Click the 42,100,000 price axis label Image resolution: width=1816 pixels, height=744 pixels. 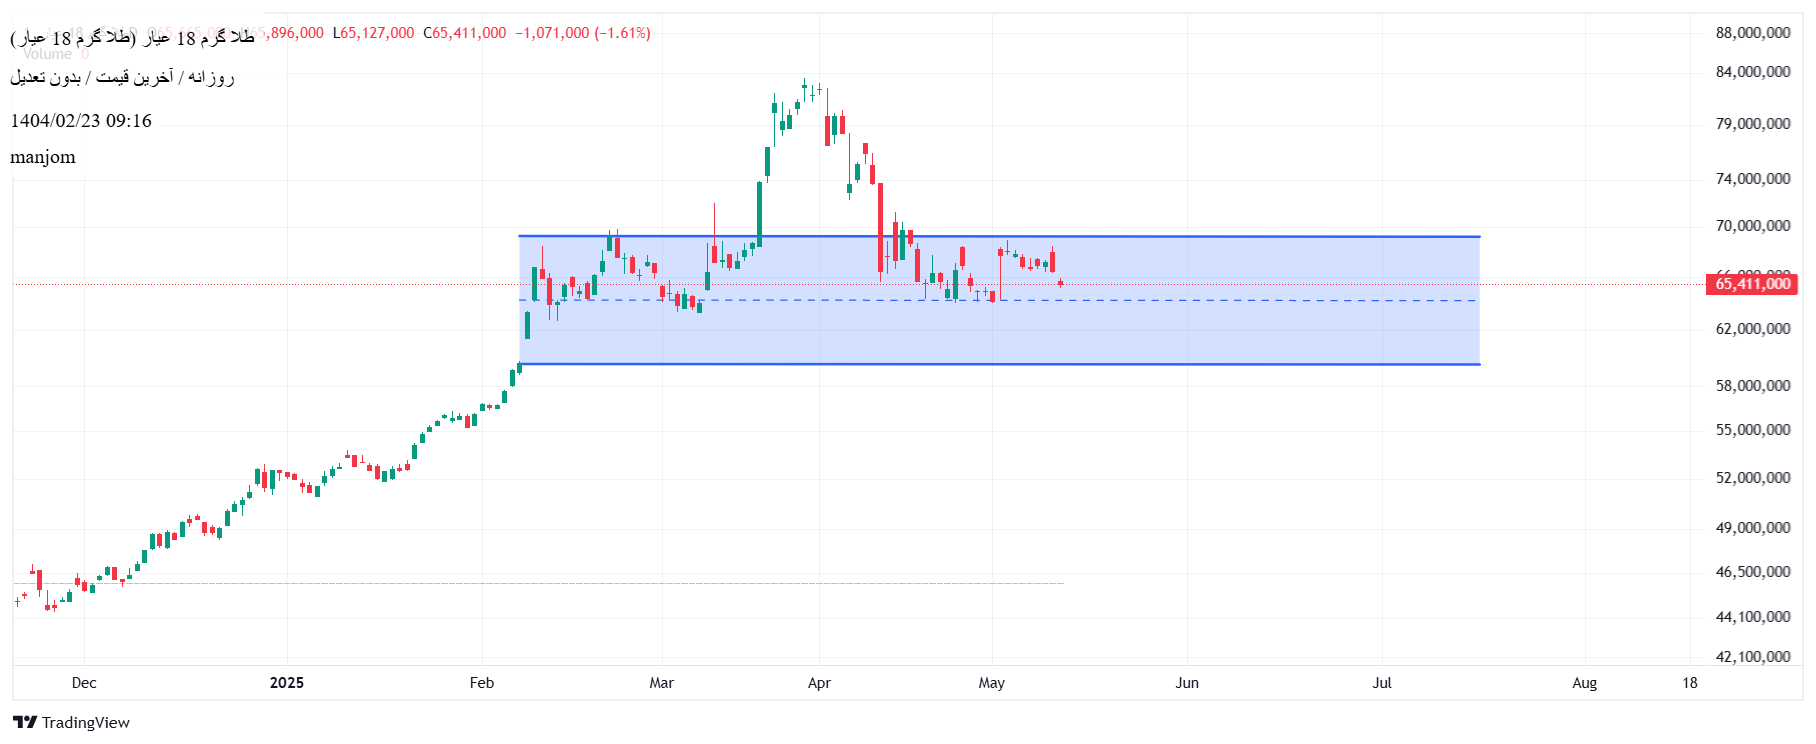1752,657
